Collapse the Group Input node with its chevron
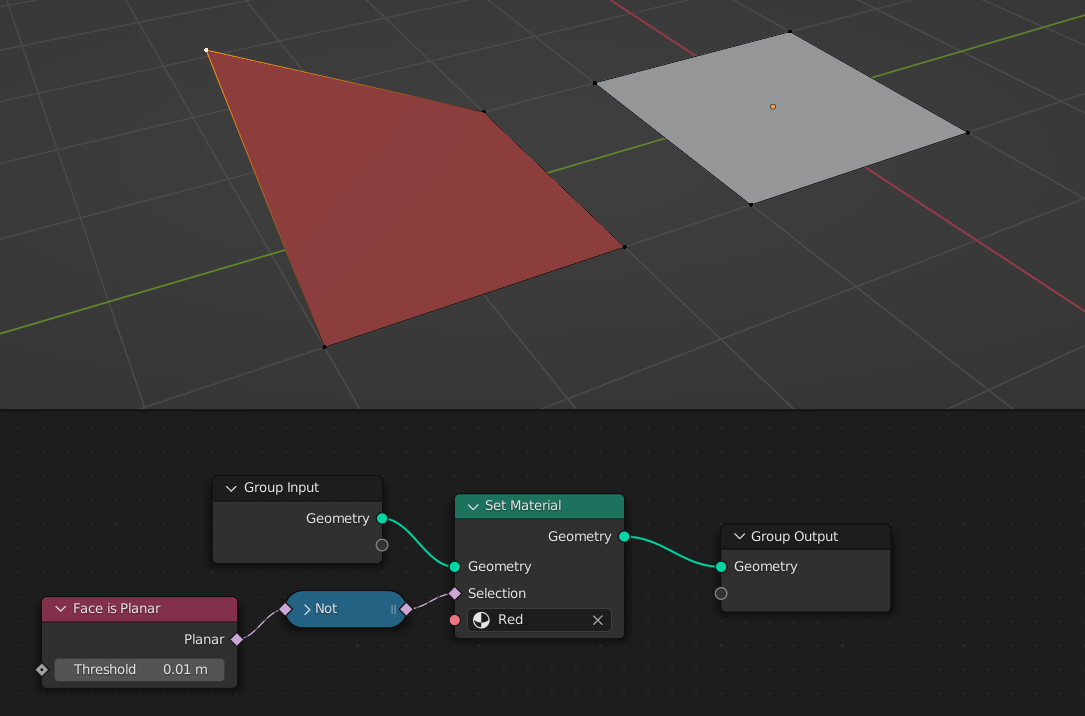 click(x=231, y=488)
